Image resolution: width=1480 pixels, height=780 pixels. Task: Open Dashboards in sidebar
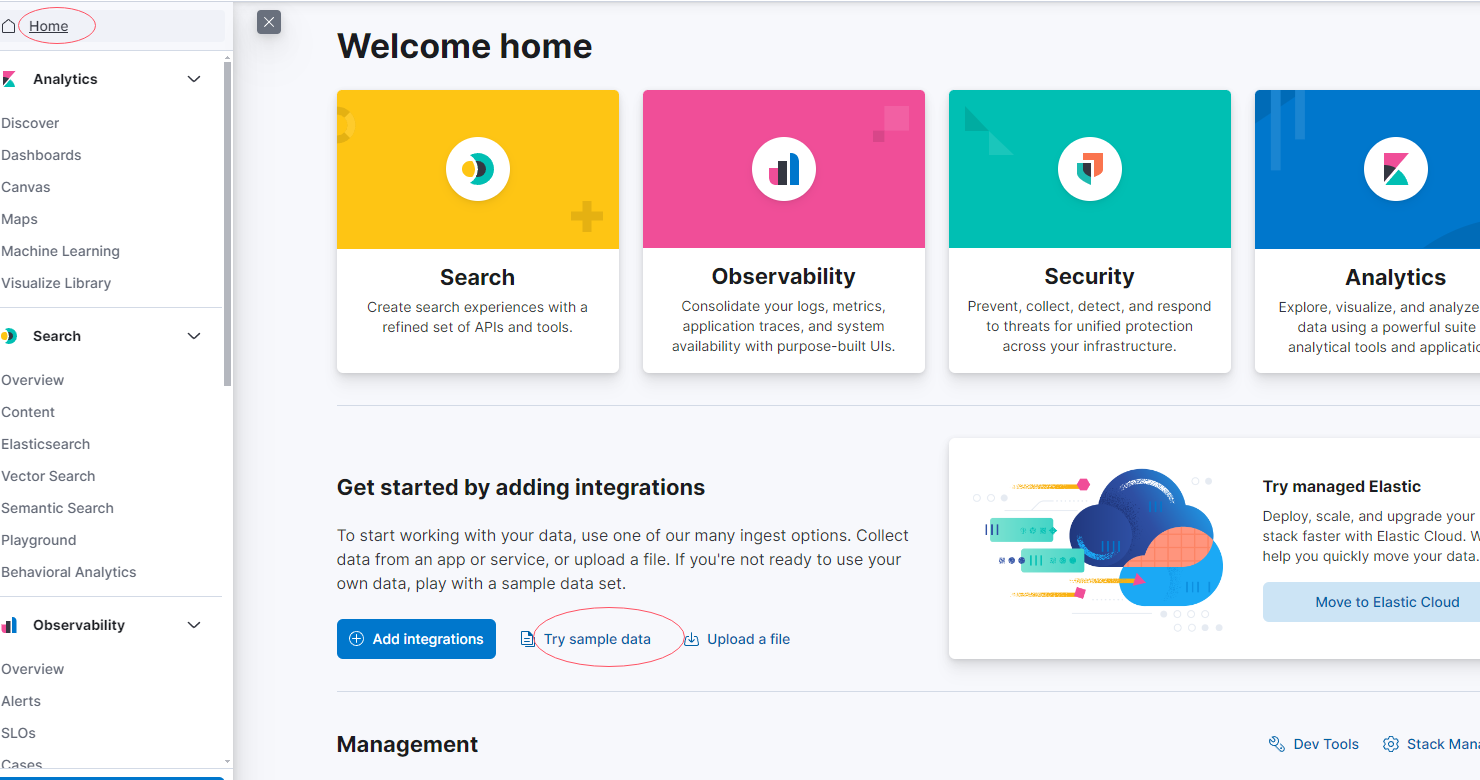click(x=41, y=155)
